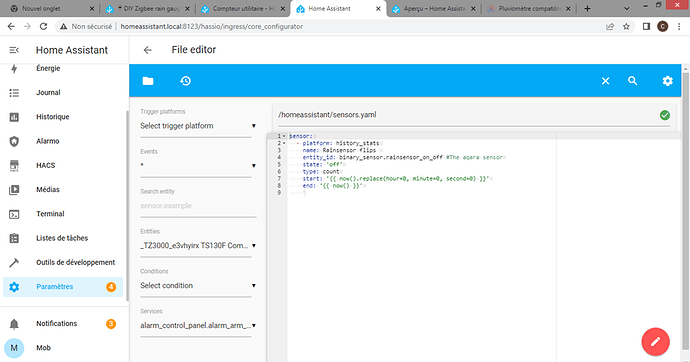Open the Entities dropdown list
This screenshot has width=690, height=362.
198,245
